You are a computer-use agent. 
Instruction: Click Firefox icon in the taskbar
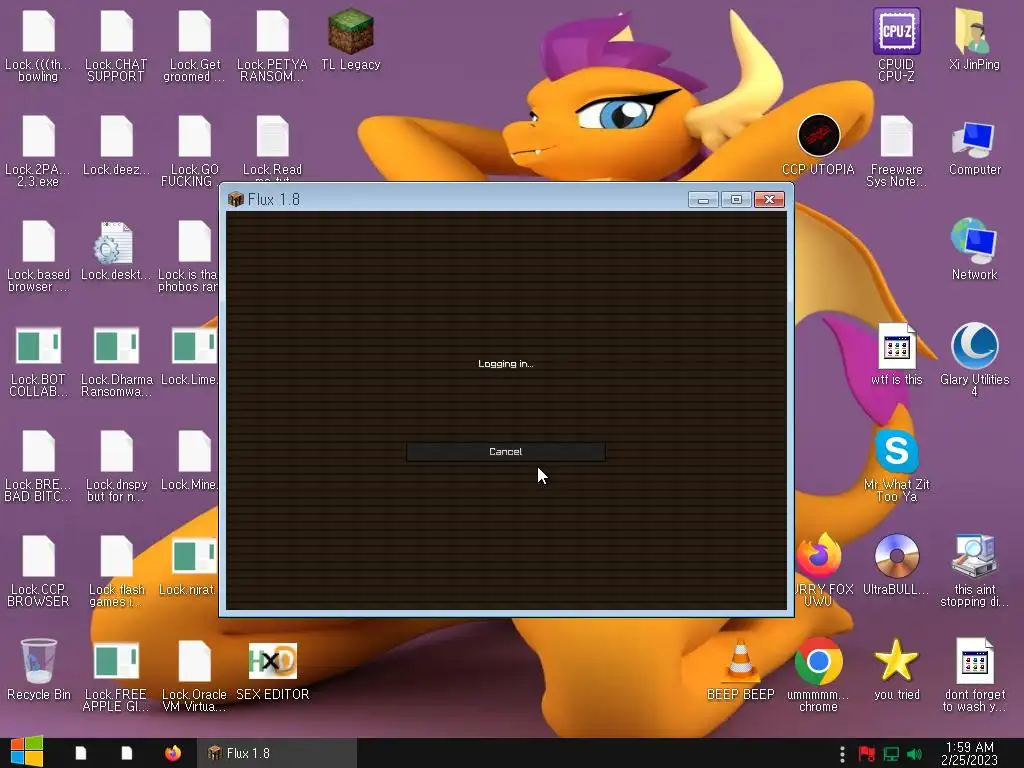click(x=172, y=753)
